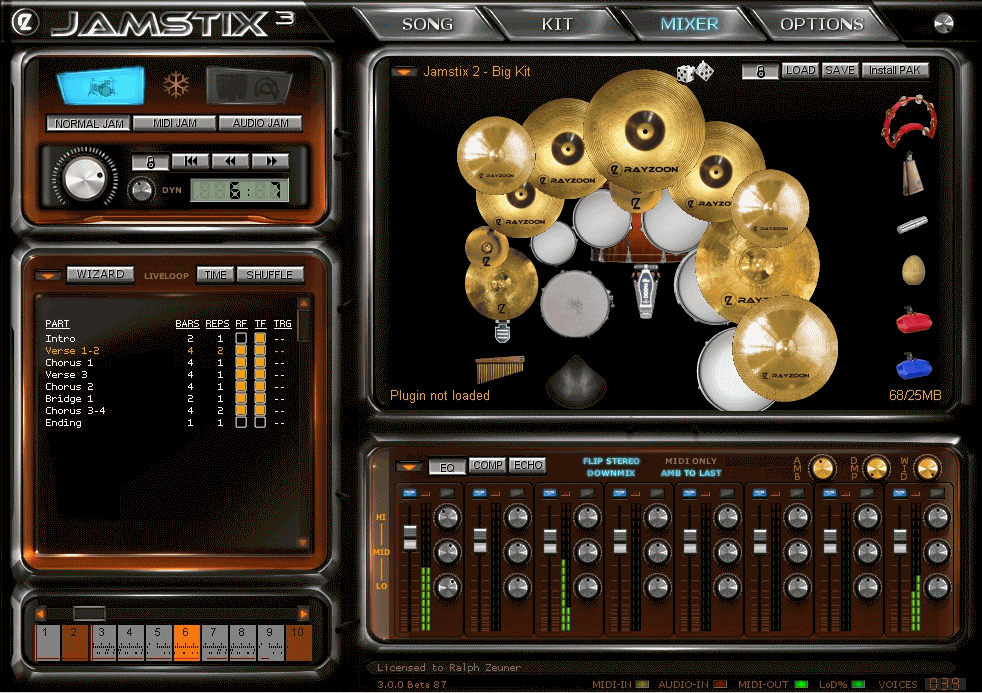Click the red jam block icon
982x693 pixels.
point(914,320)
